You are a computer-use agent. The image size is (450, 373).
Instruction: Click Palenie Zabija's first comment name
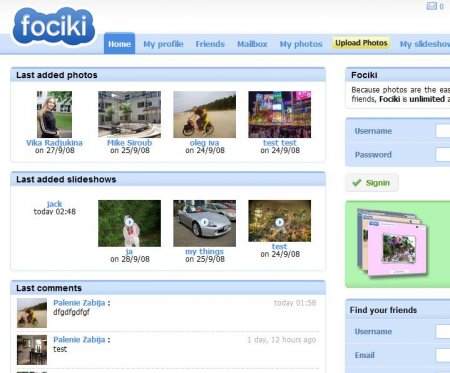79,303
